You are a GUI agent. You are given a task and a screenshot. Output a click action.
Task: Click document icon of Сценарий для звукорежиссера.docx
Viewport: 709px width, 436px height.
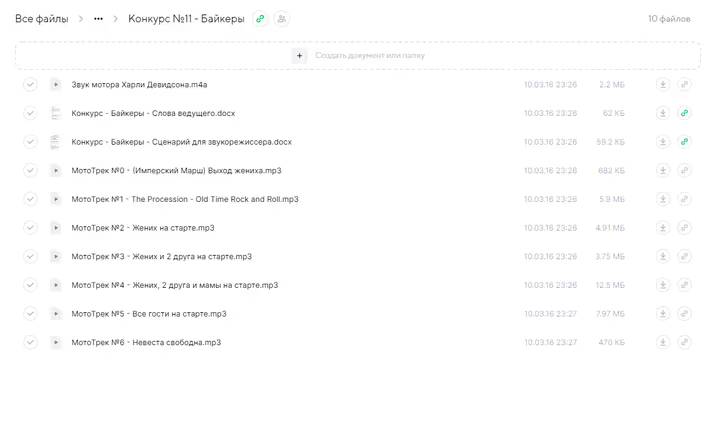click(x=56, y=142)
